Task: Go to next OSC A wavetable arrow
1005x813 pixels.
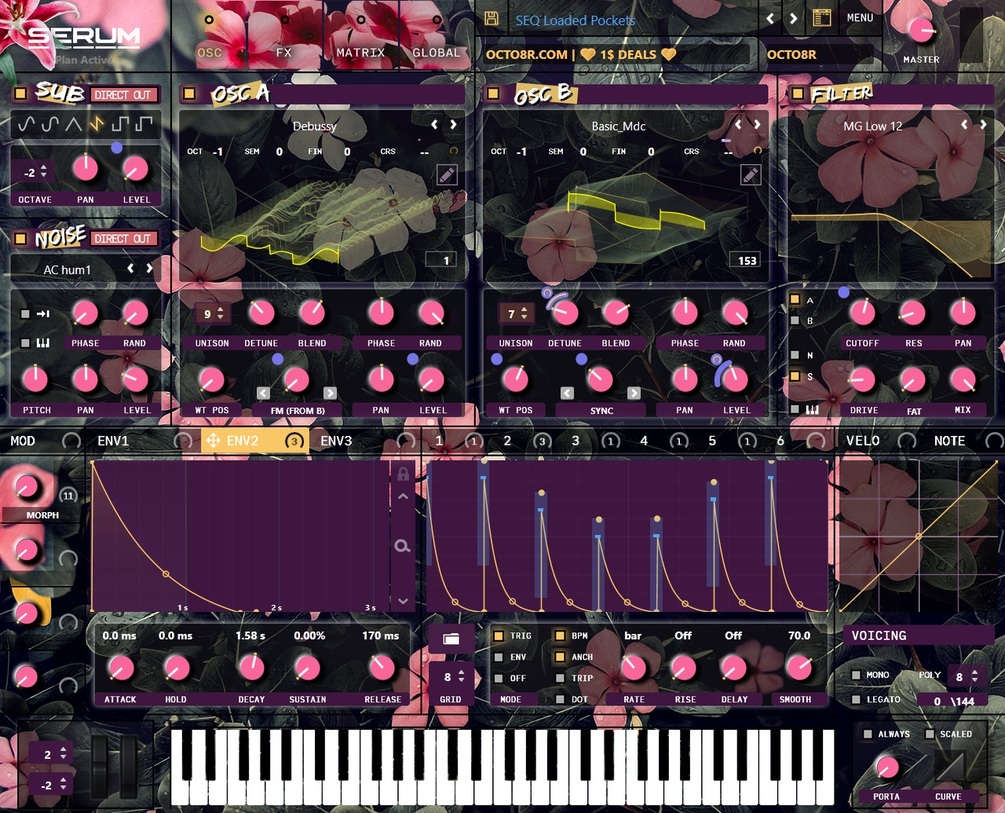Action: 453,124
